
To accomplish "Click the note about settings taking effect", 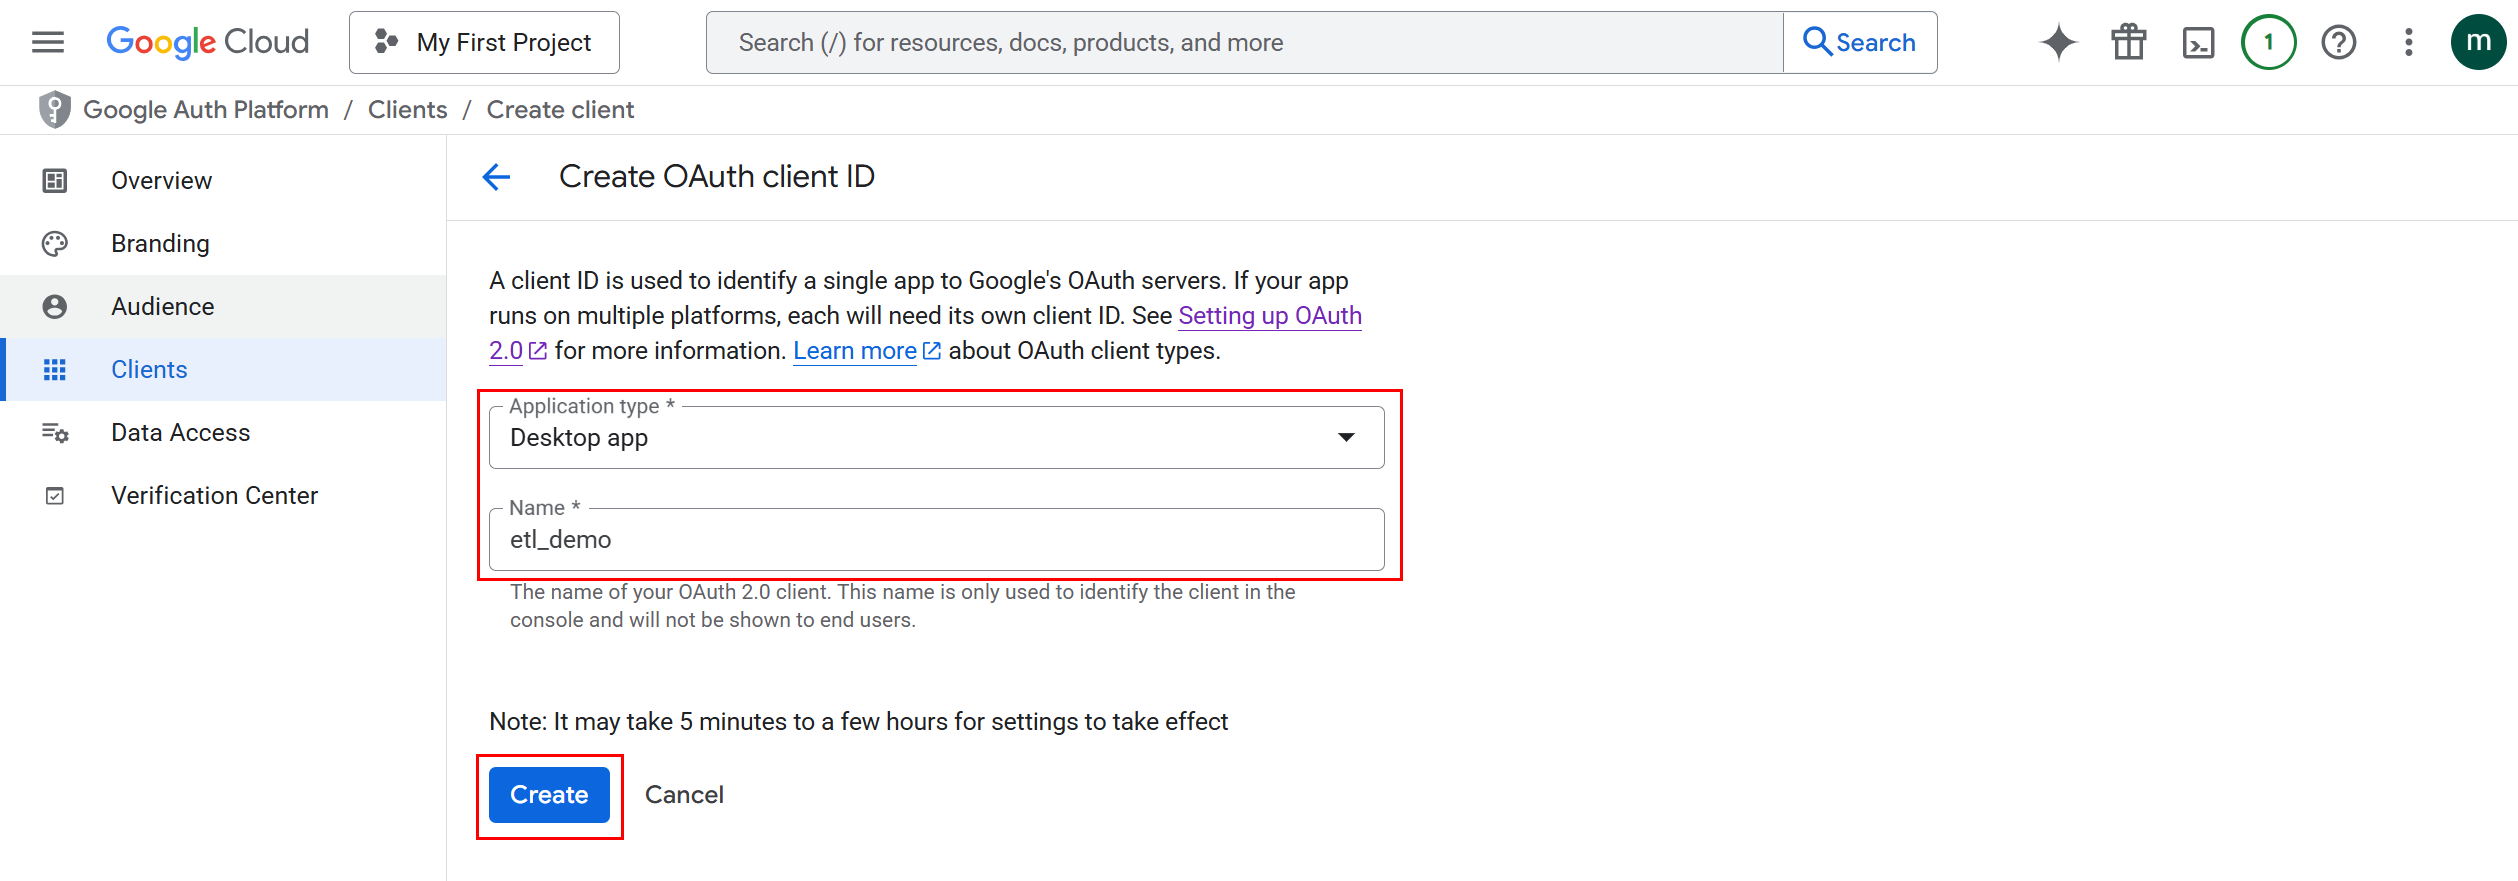I will tap(858, 722).
